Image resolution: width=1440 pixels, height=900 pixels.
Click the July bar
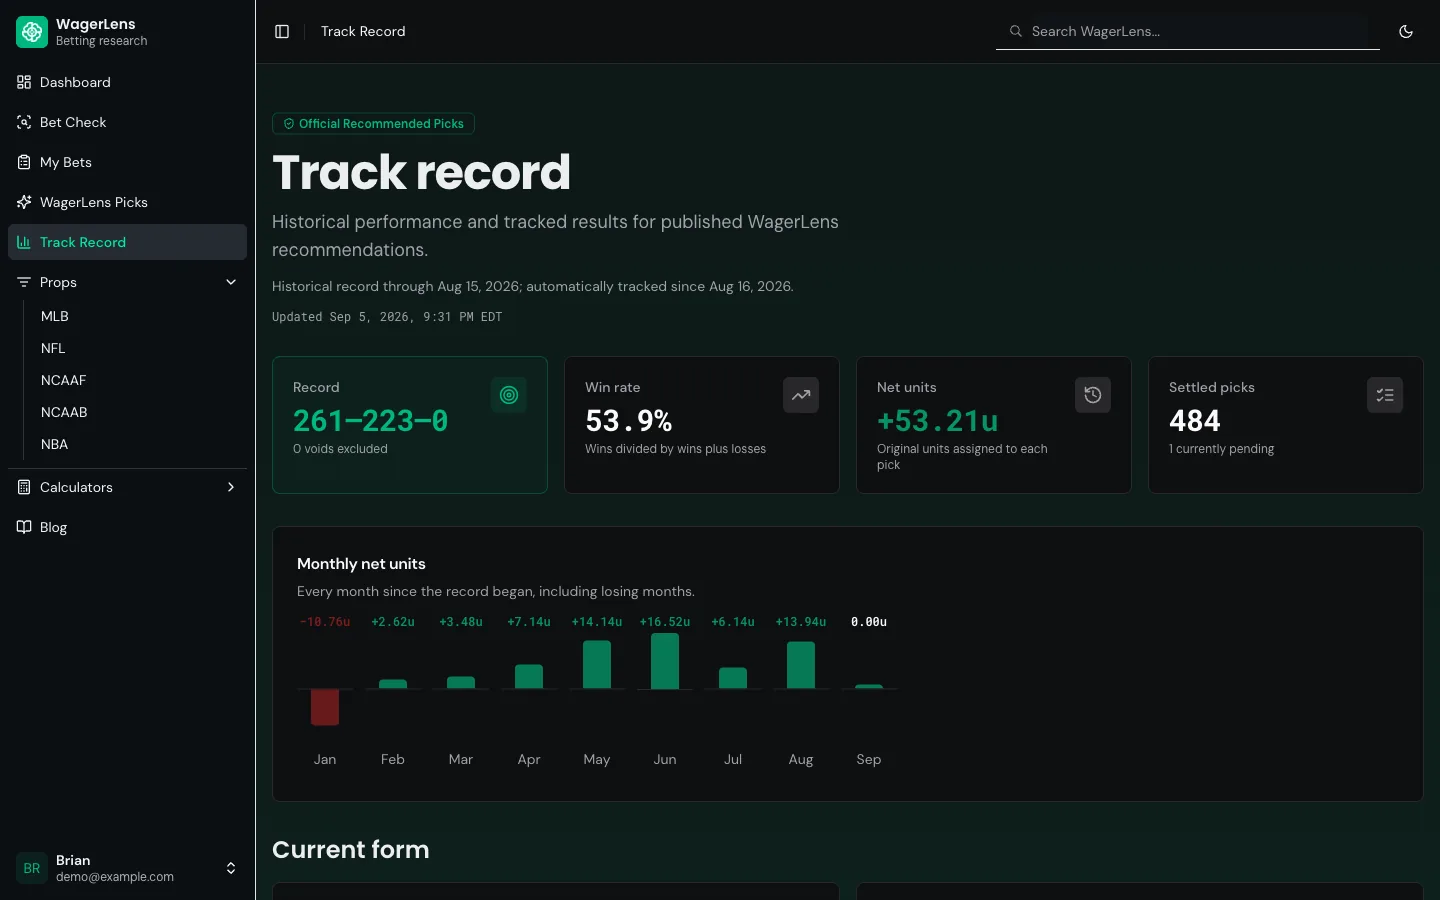tap(733, 678)
